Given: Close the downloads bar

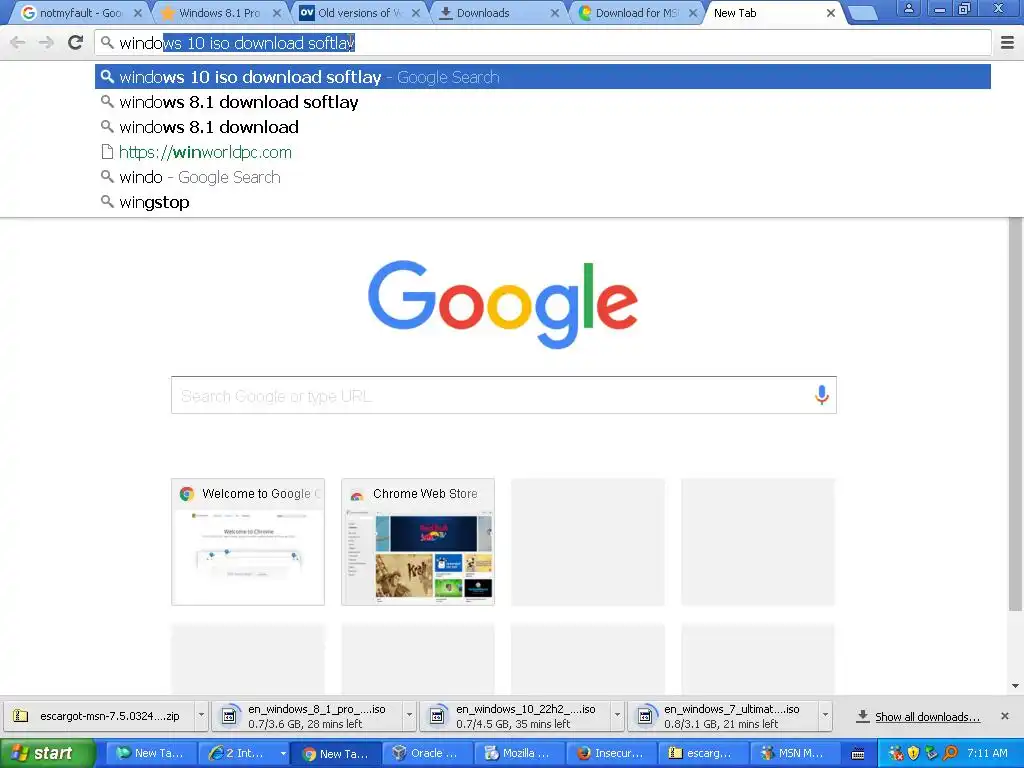Looking at the screenshot, I should click(x=1005, y=716).
